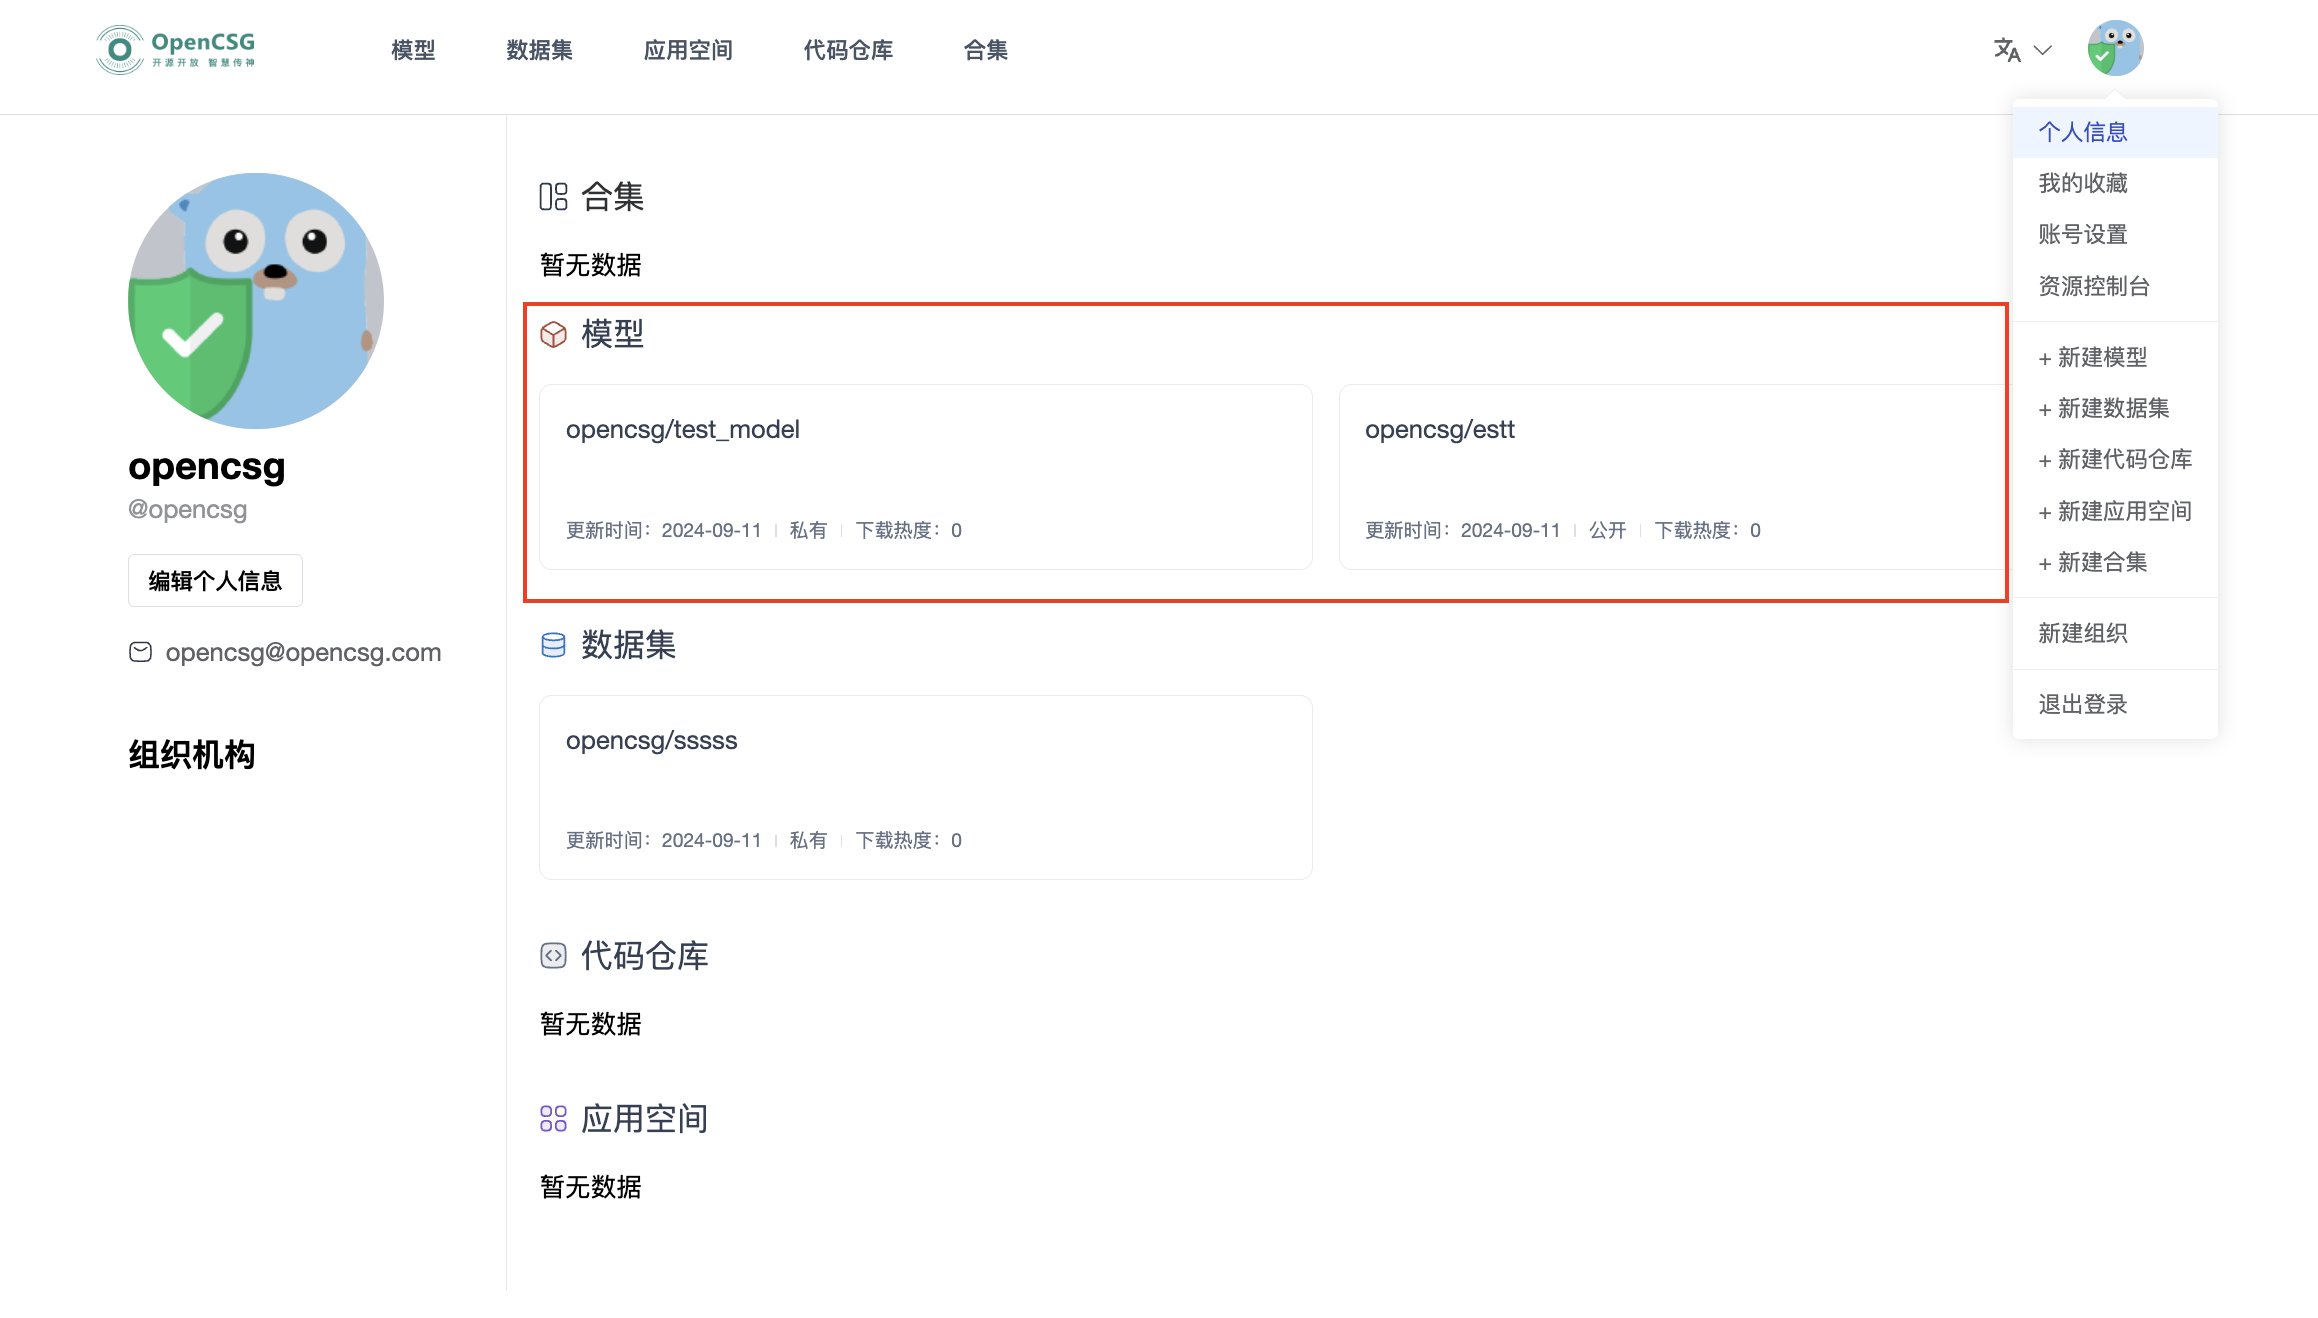
Task: Choose 退出登录 to sign out
Action: [2082, 703]
